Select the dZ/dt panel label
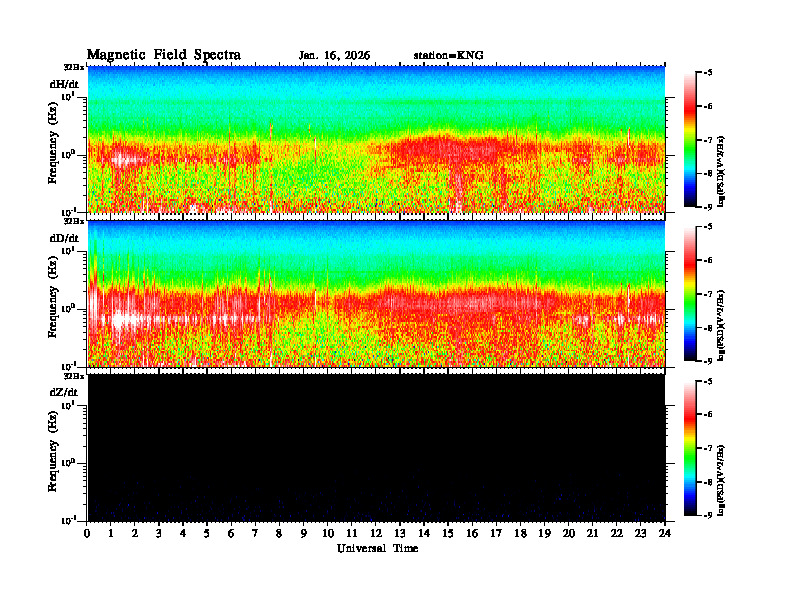This screenshot has width=792, height=612. coord(64,392)
